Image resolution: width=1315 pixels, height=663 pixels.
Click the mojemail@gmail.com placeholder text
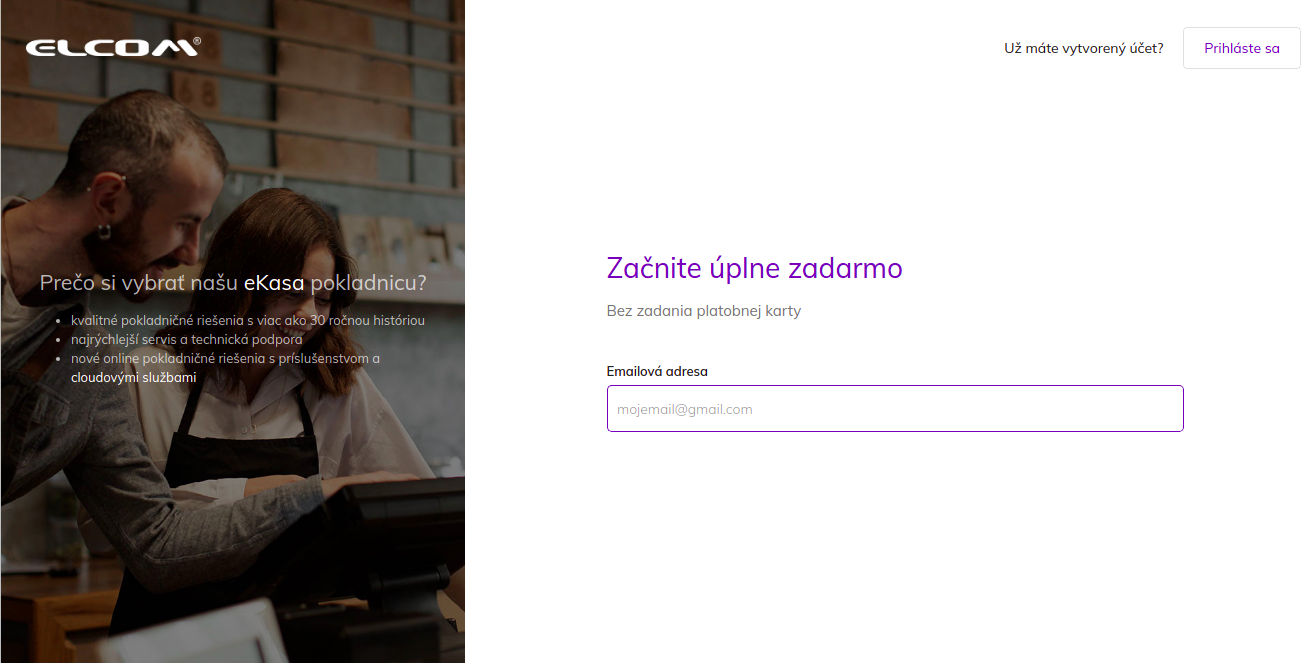click(x=685, y=410)
